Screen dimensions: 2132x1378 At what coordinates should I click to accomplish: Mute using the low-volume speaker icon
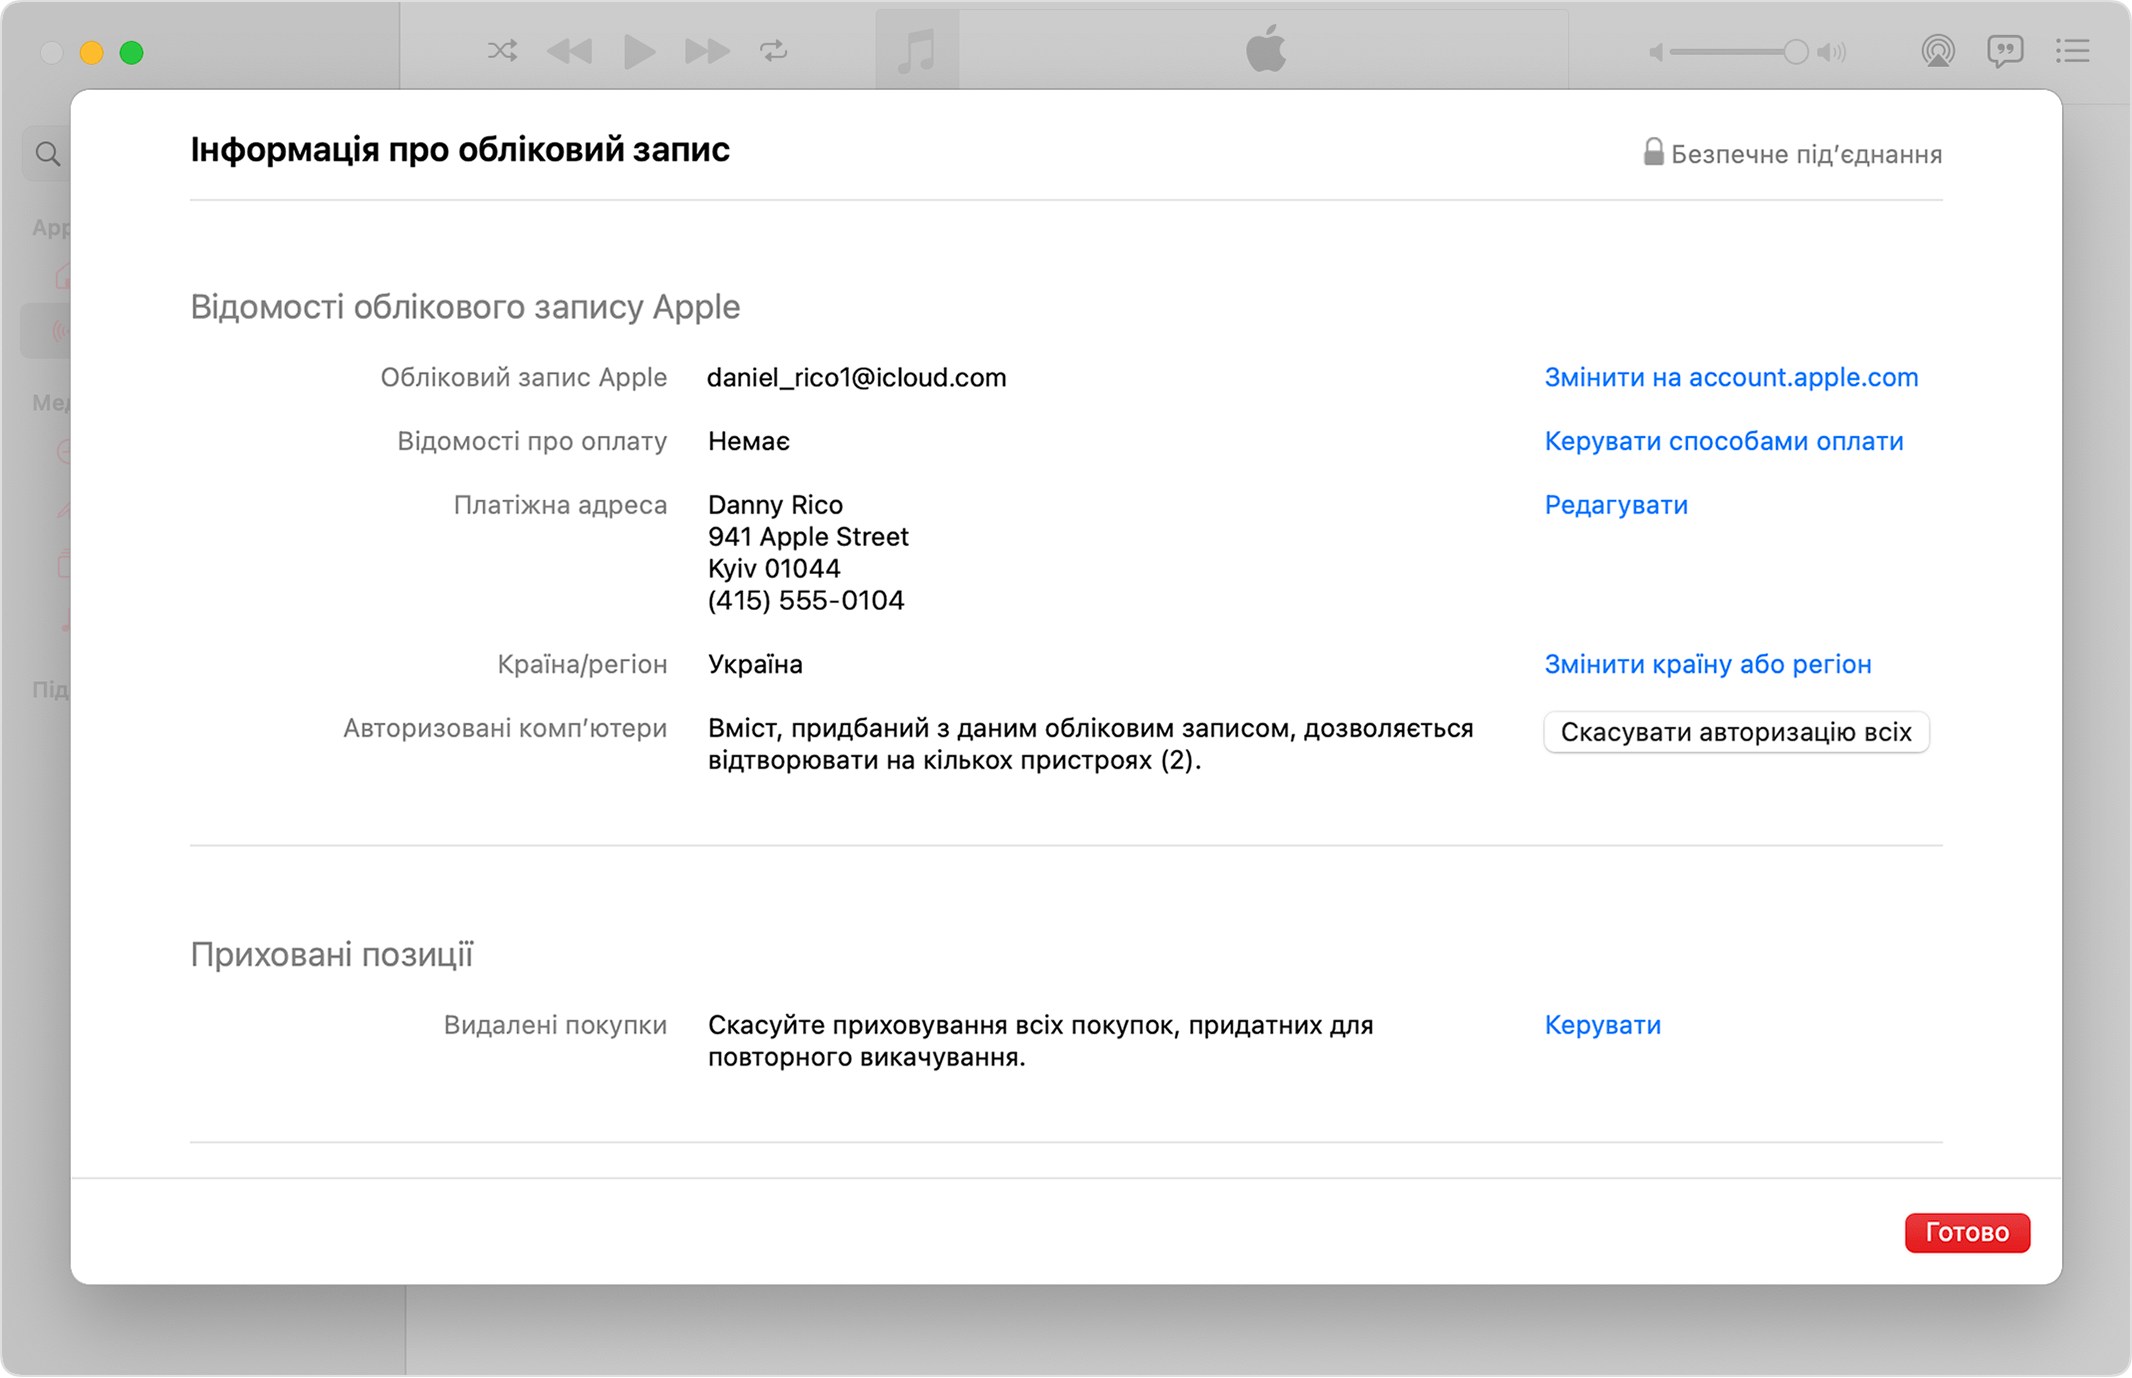(1656, 52)
